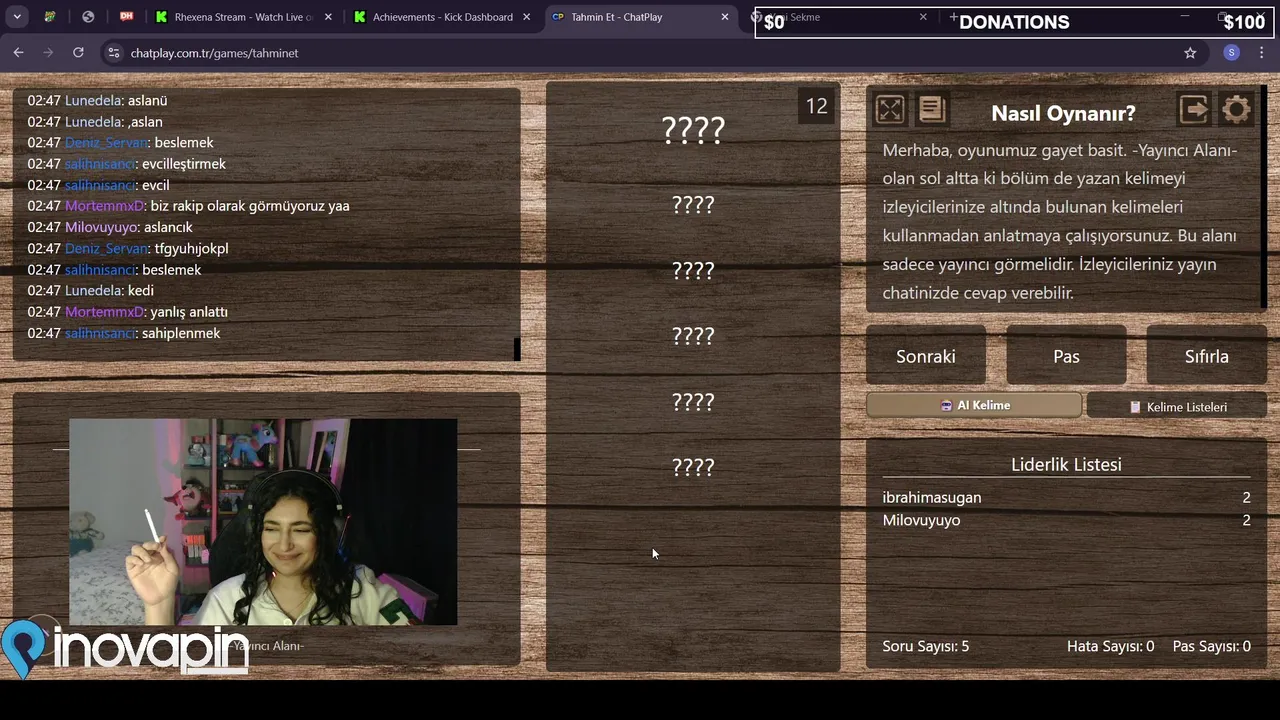This screenshot has width=1280, height=720.
Task: Click the Pas button
Action: click(1066, 356)
